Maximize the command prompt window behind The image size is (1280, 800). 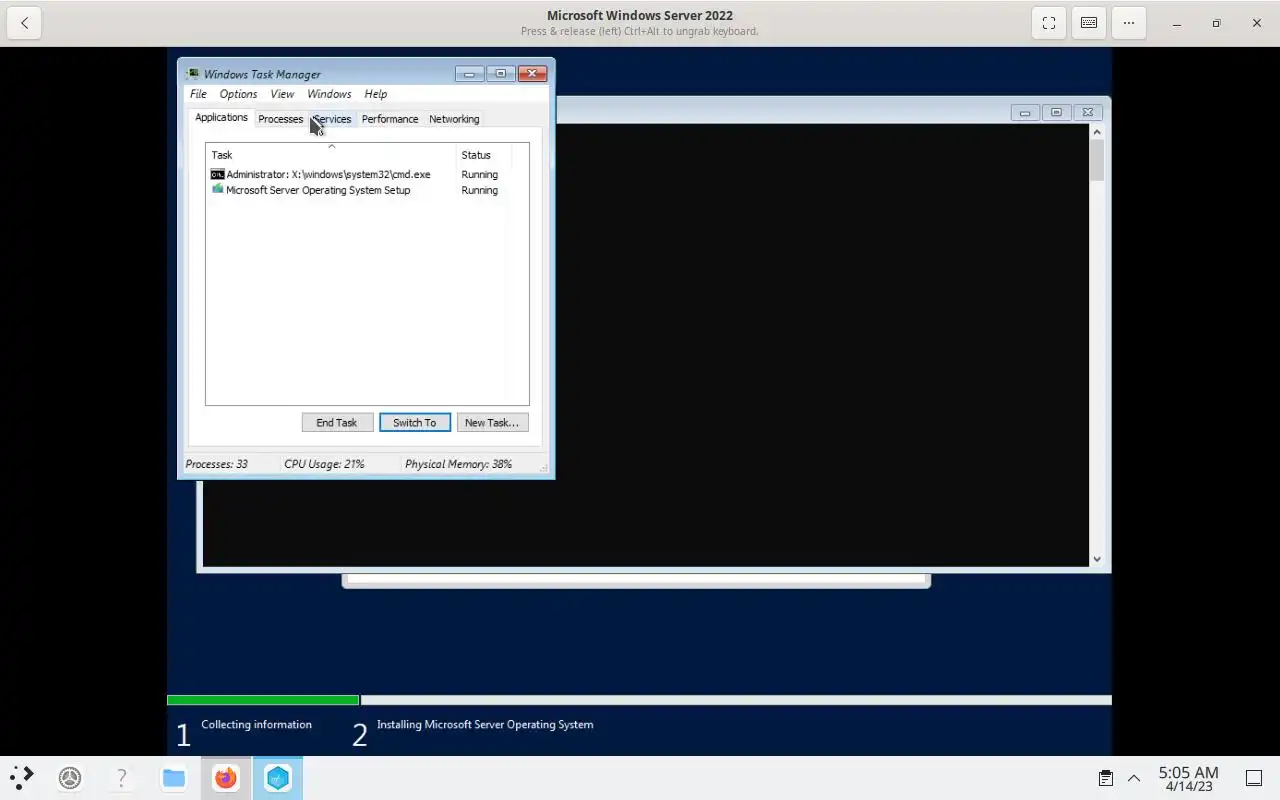click(x=1056, y=113)
